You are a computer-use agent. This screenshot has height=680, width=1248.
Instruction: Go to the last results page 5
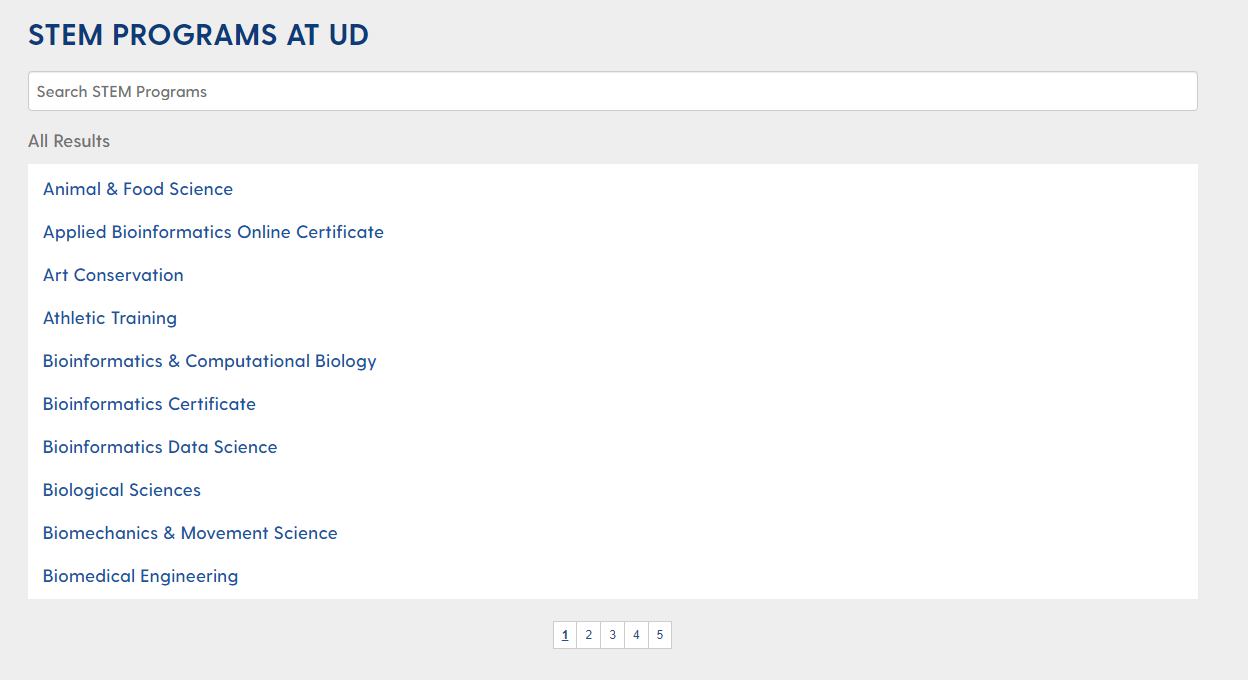[x=660, y=634]
